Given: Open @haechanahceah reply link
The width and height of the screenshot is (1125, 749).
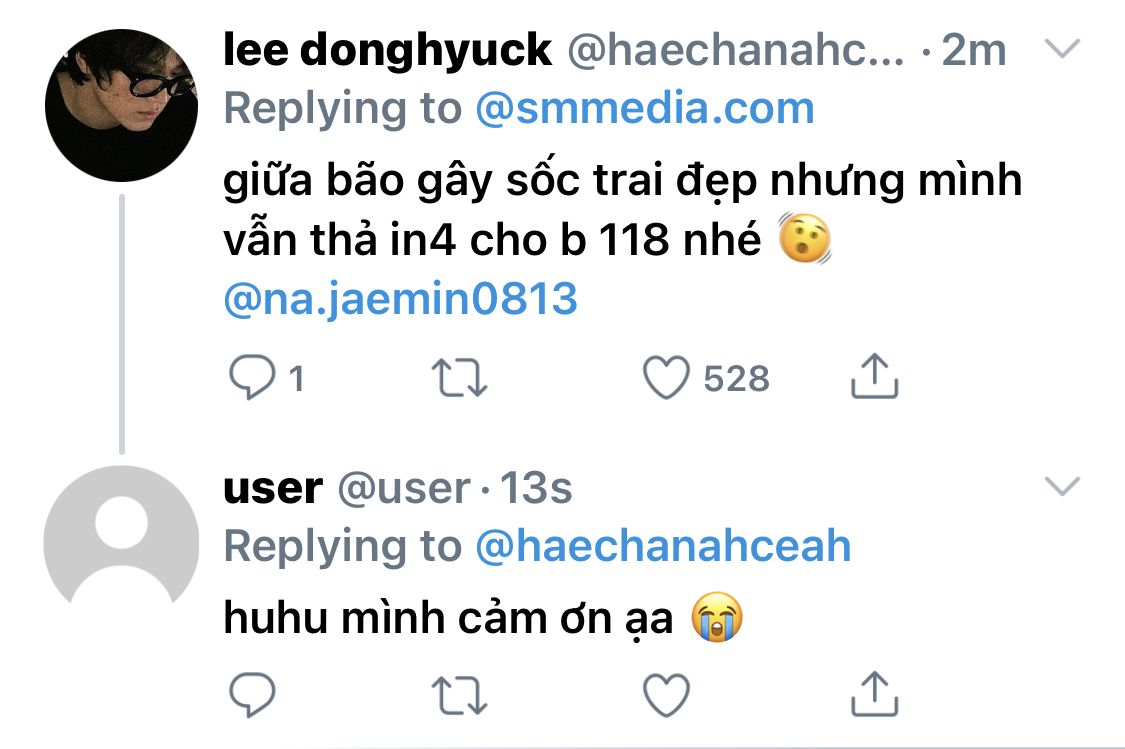Looking at the screenshot, I should [663, 546].
